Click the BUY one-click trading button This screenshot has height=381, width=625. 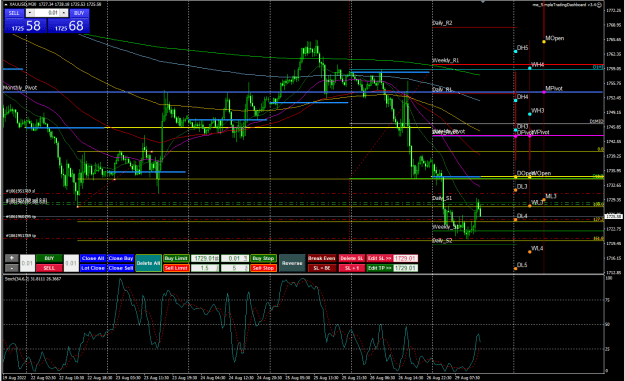click(x=79, y=13)
